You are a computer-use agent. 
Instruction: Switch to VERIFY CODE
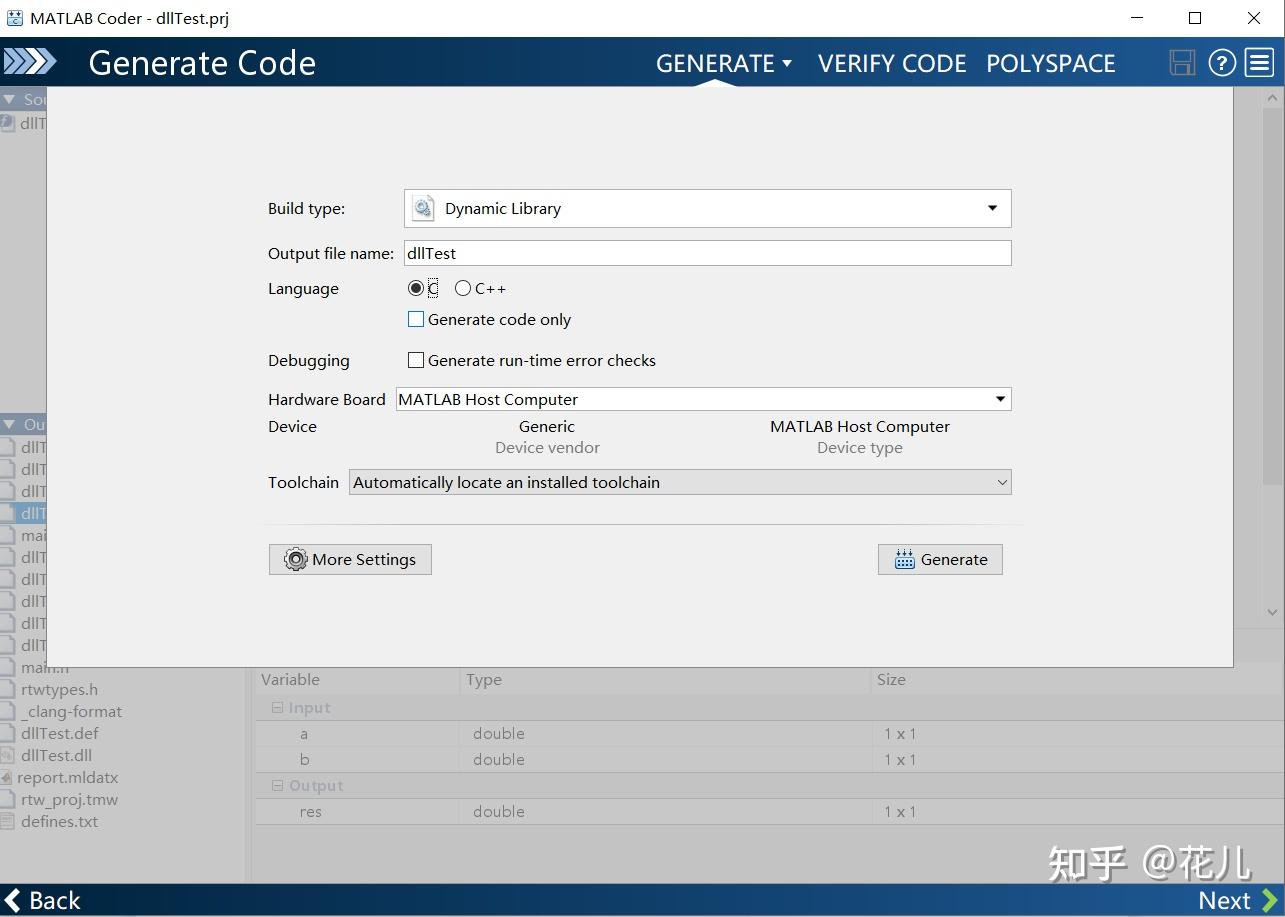tap(892, 62)
